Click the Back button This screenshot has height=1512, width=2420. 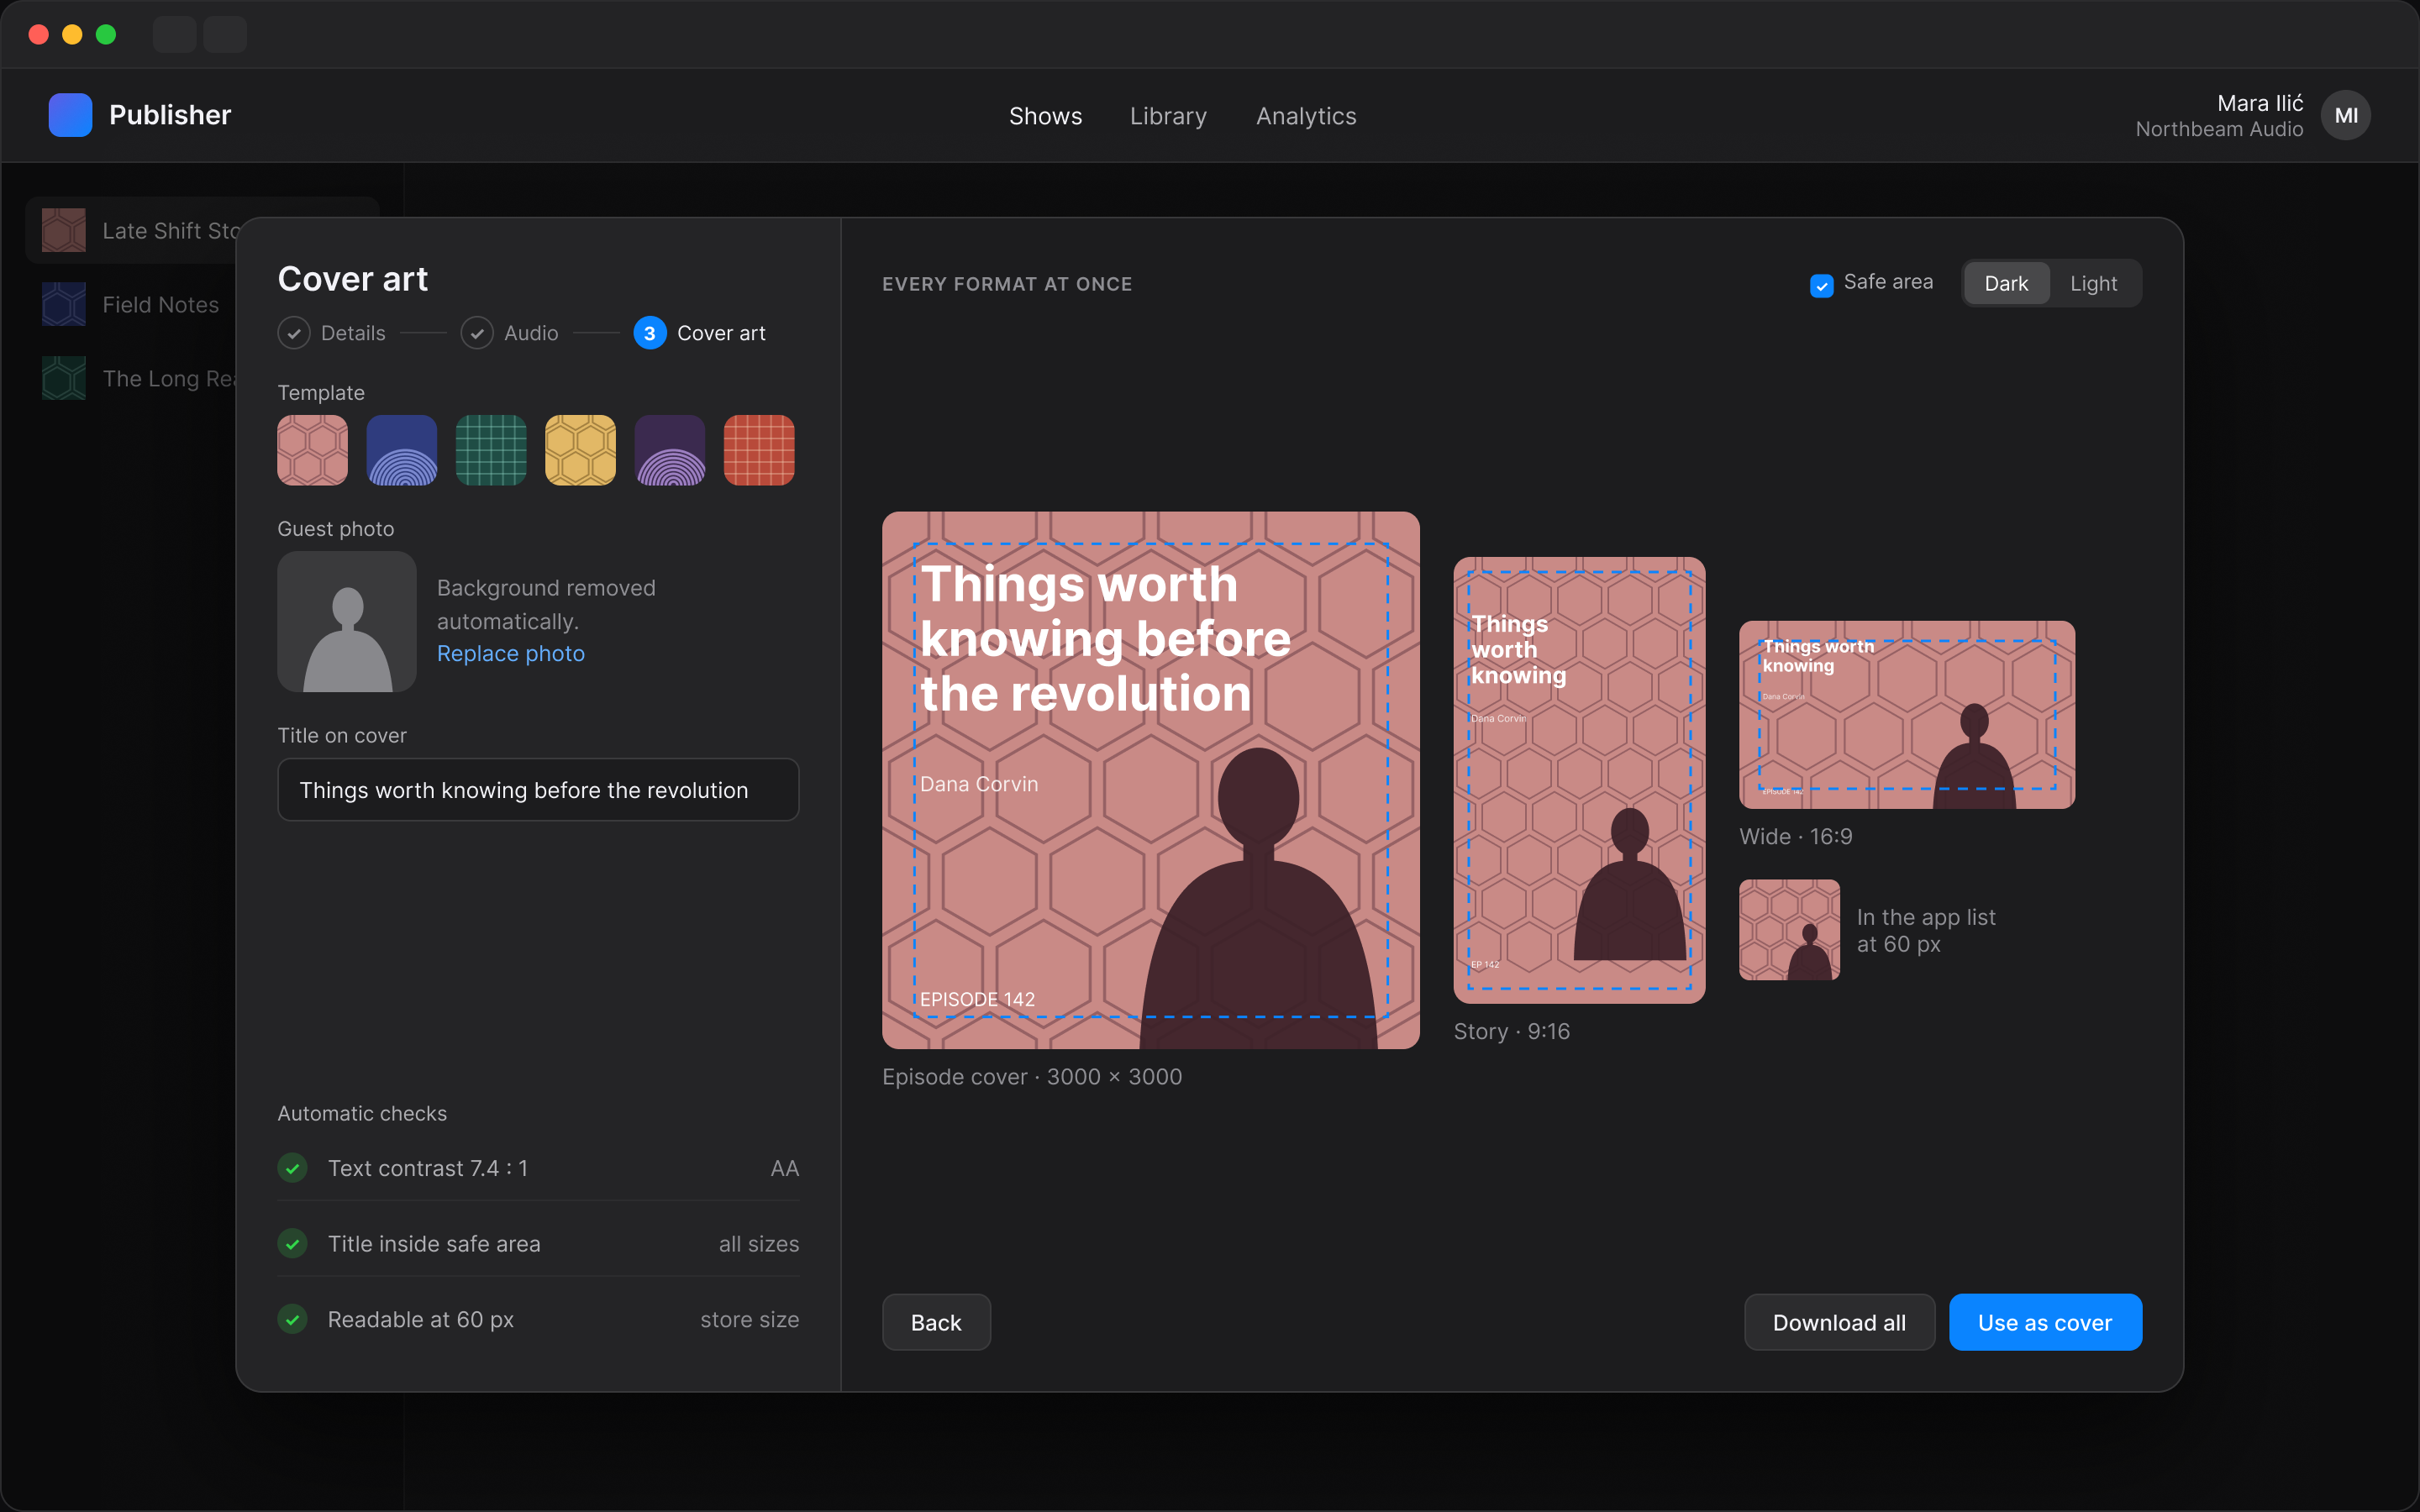(936, 1322)
